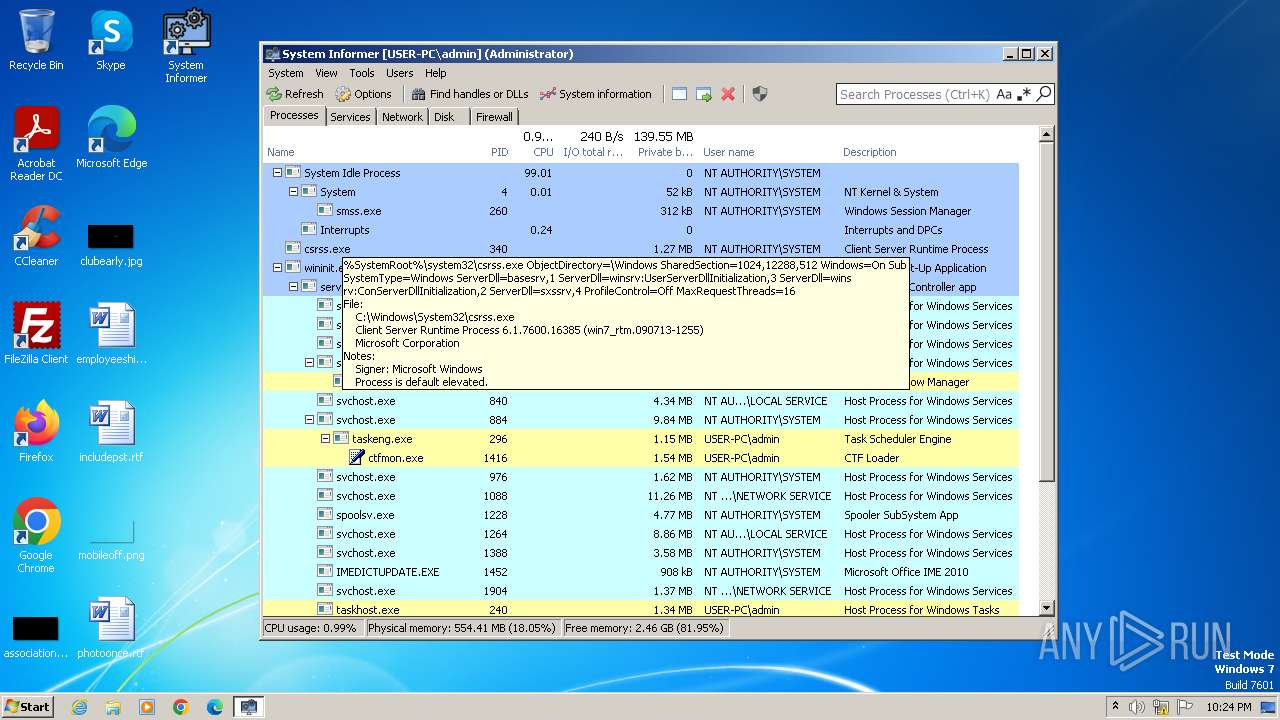The width and height of the screenshot is (1280, 720).
Task: Open the Help menu
Action: point(435,73)
